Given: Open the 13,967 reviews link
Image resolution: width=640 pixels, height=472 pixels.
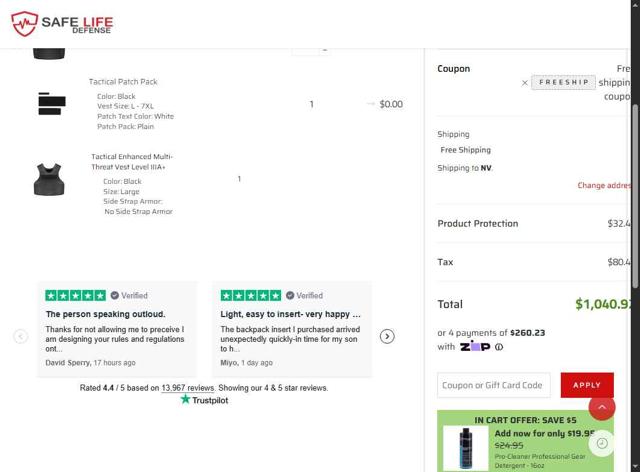Looking at the screenshot, I should point(188,388).
